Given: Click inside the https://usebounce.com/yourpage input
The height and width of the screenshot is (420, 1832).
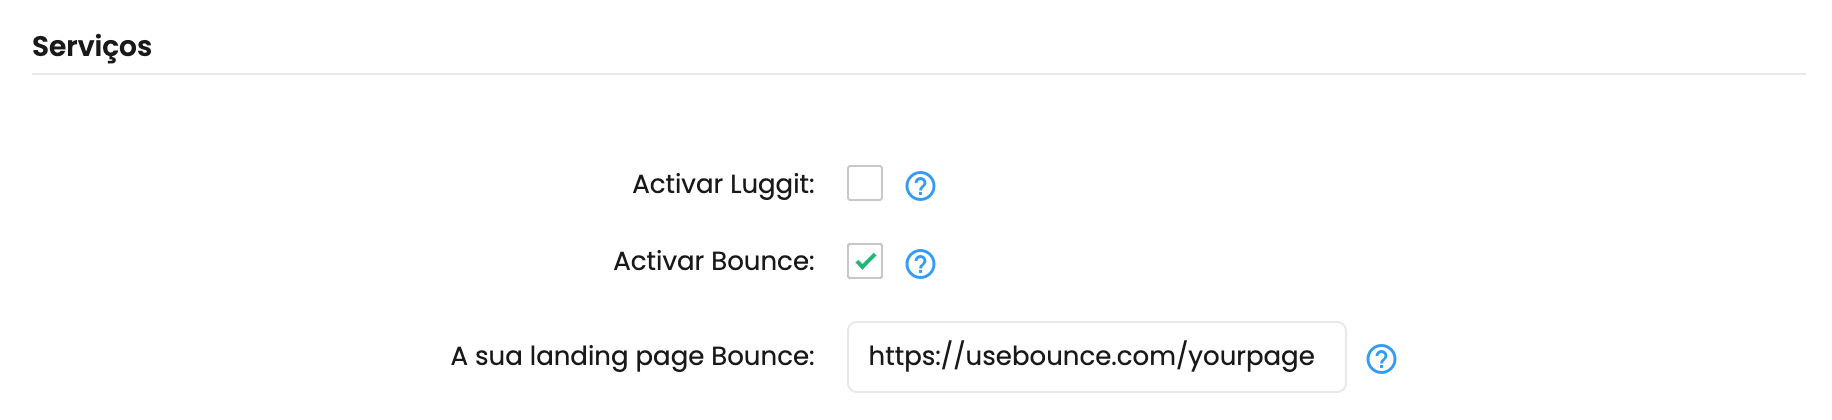Looking at the screenshot, I should click(x=1096, y=357).
